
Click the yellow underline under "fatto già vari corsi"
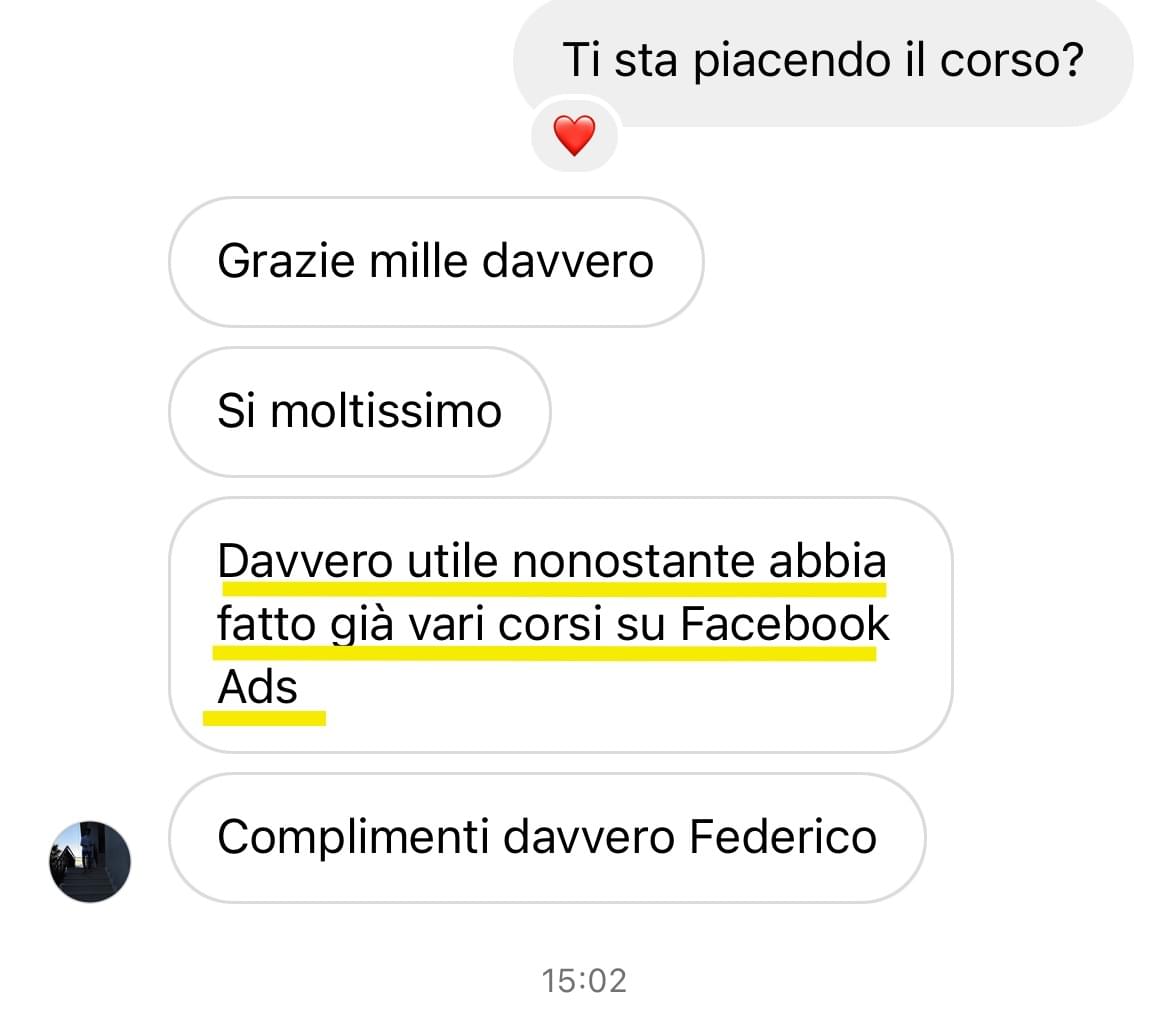(x=544, y=653)
